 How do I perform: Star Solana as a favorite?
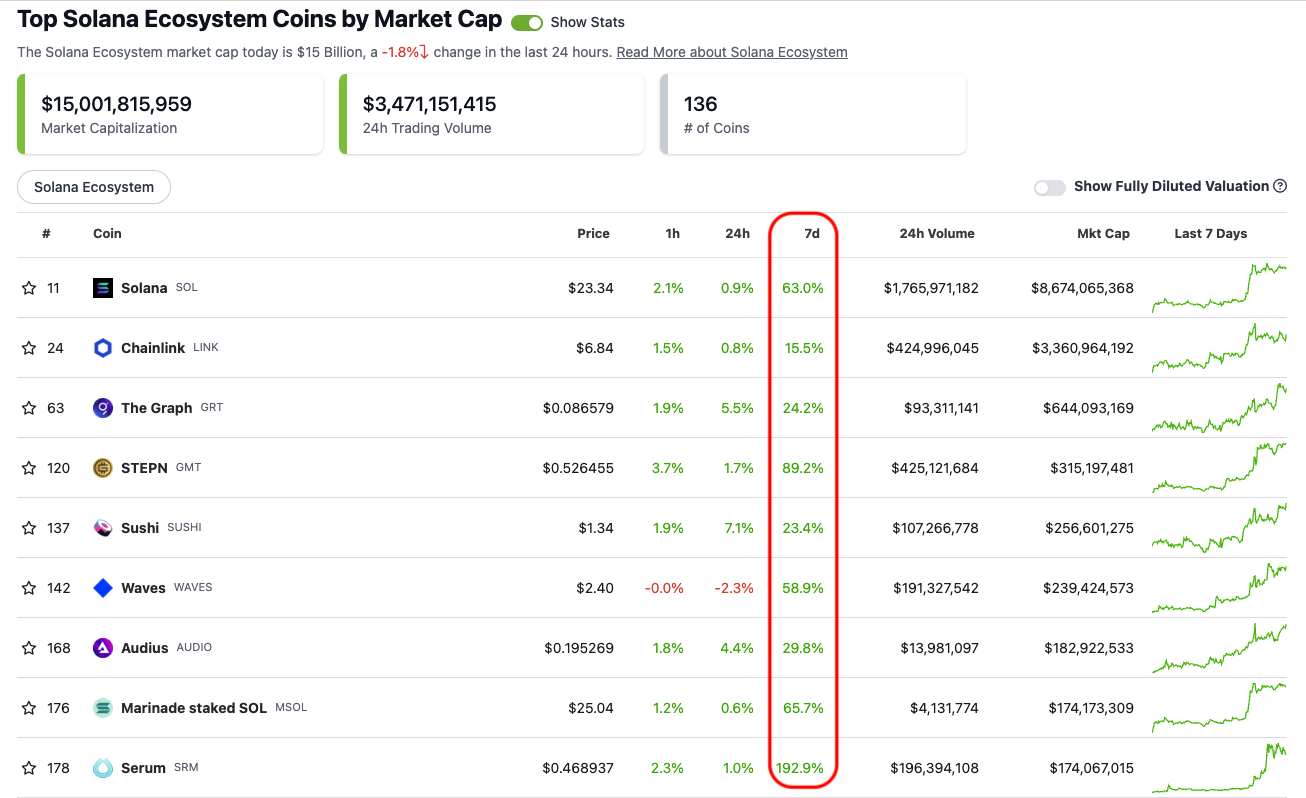tap(28, 287)
